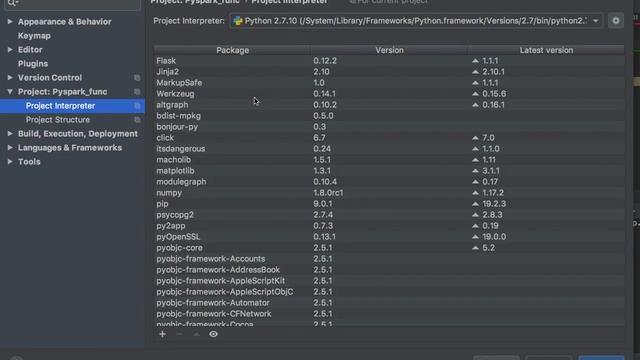Select the macholib package row

click(389, 160)
